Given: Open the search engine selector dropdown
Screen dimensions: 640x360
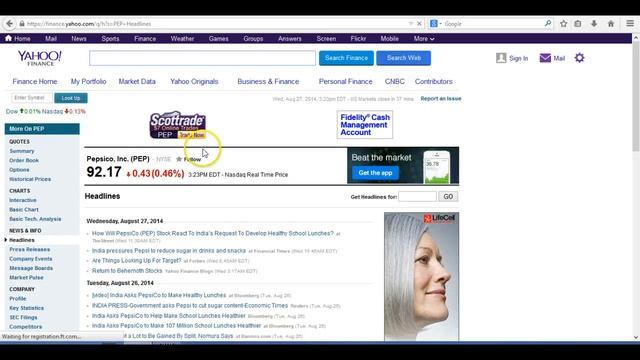Looking at the screenshot, I should 436,24.
